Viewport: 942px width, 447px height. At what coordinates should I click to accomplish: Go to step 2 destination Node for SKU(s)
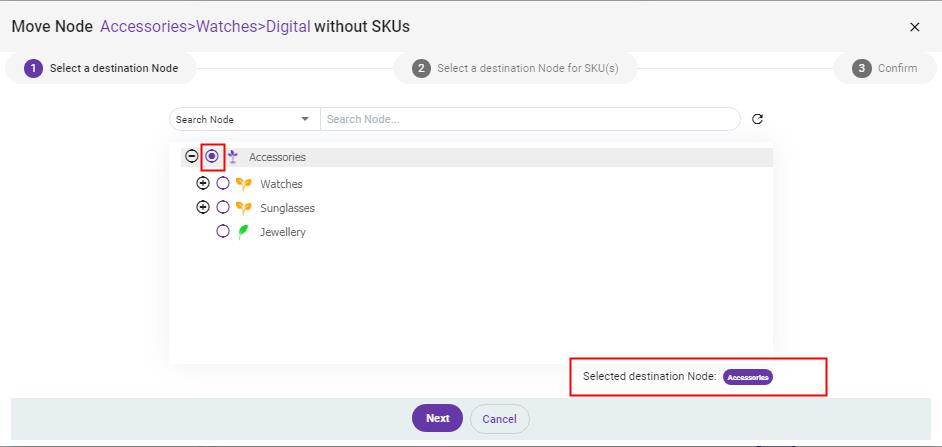[515, 68]
